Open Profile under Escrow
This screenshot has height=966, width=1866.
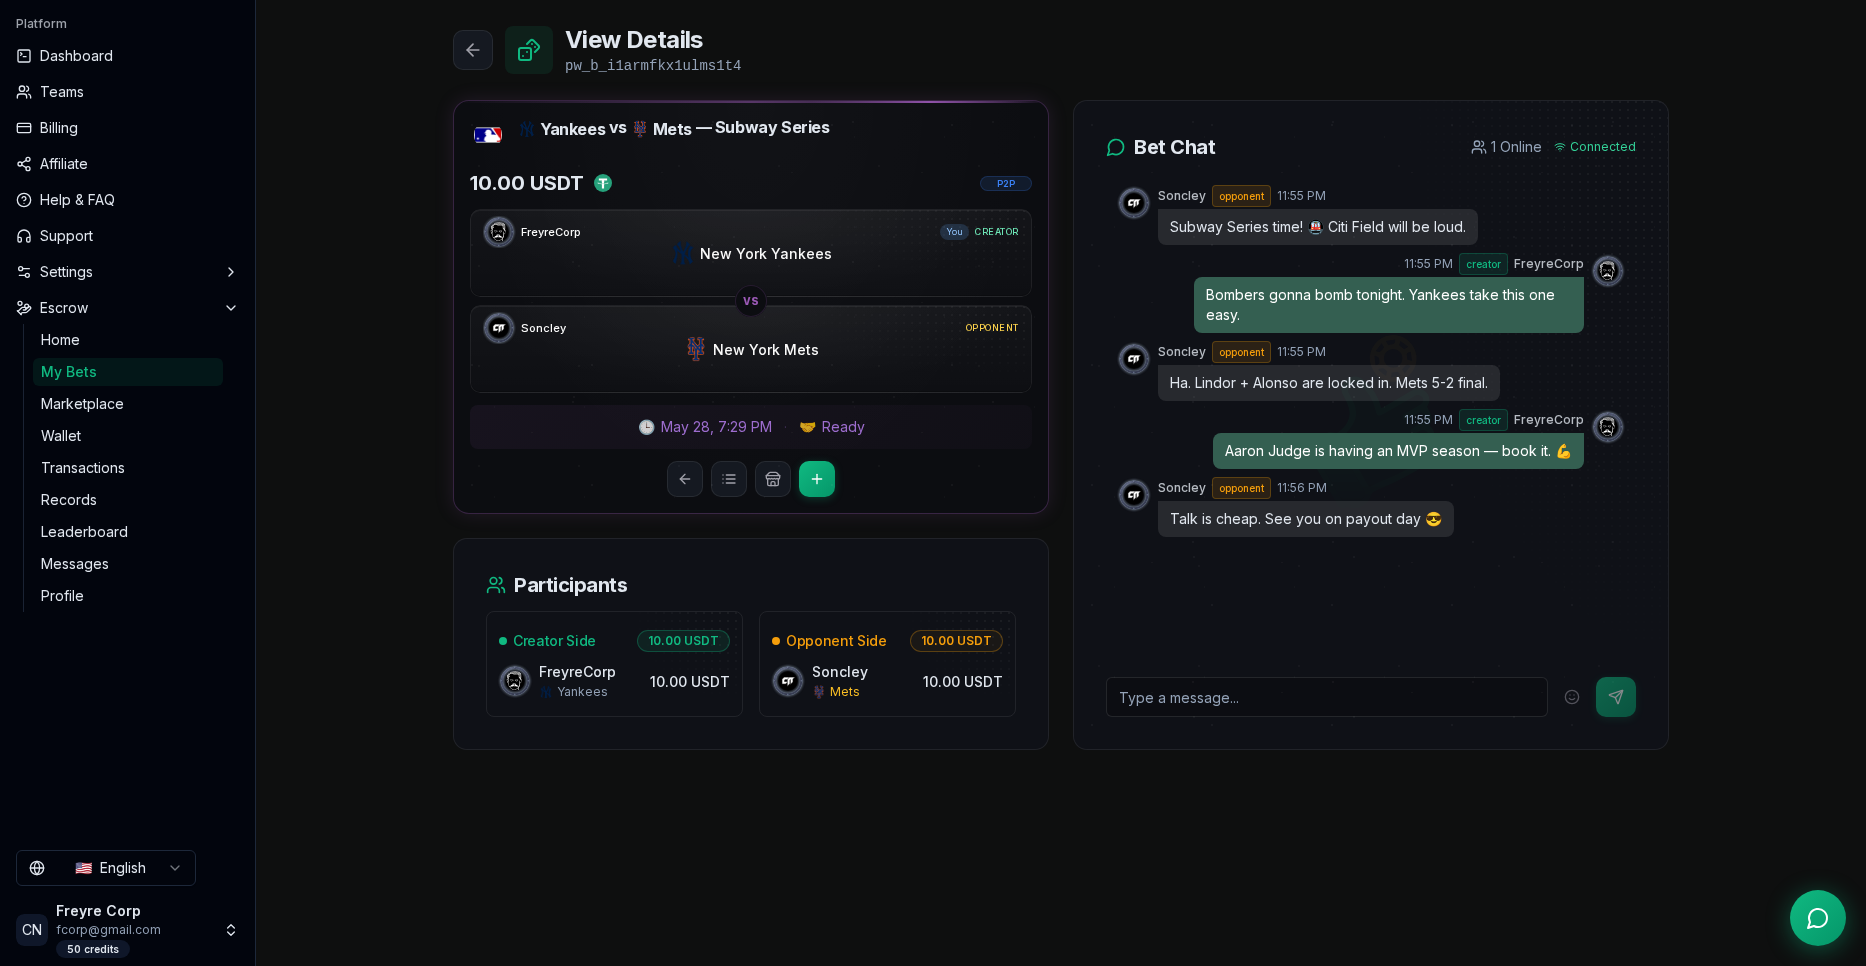128,596
